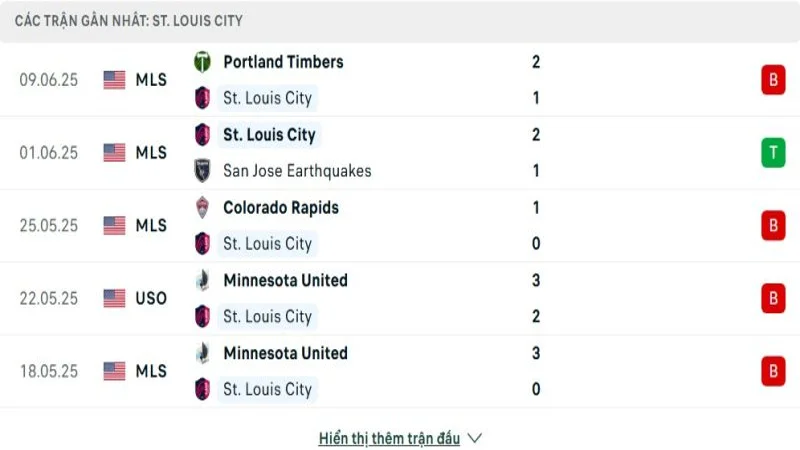This screenshot has height=450, width=800.
Task: Select the San Jose Earthquakes team name
Action: (x=297, y=171)
